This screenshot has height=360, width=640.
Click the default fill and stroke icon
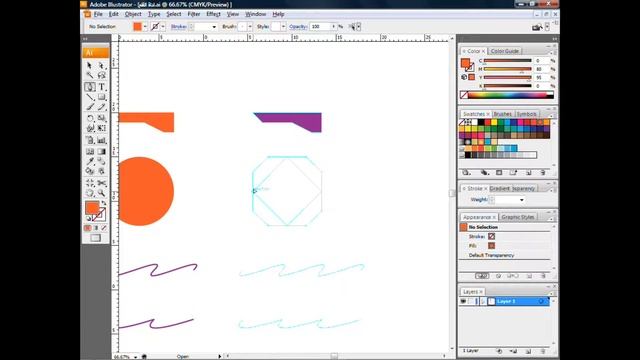(x=88, y=218)
